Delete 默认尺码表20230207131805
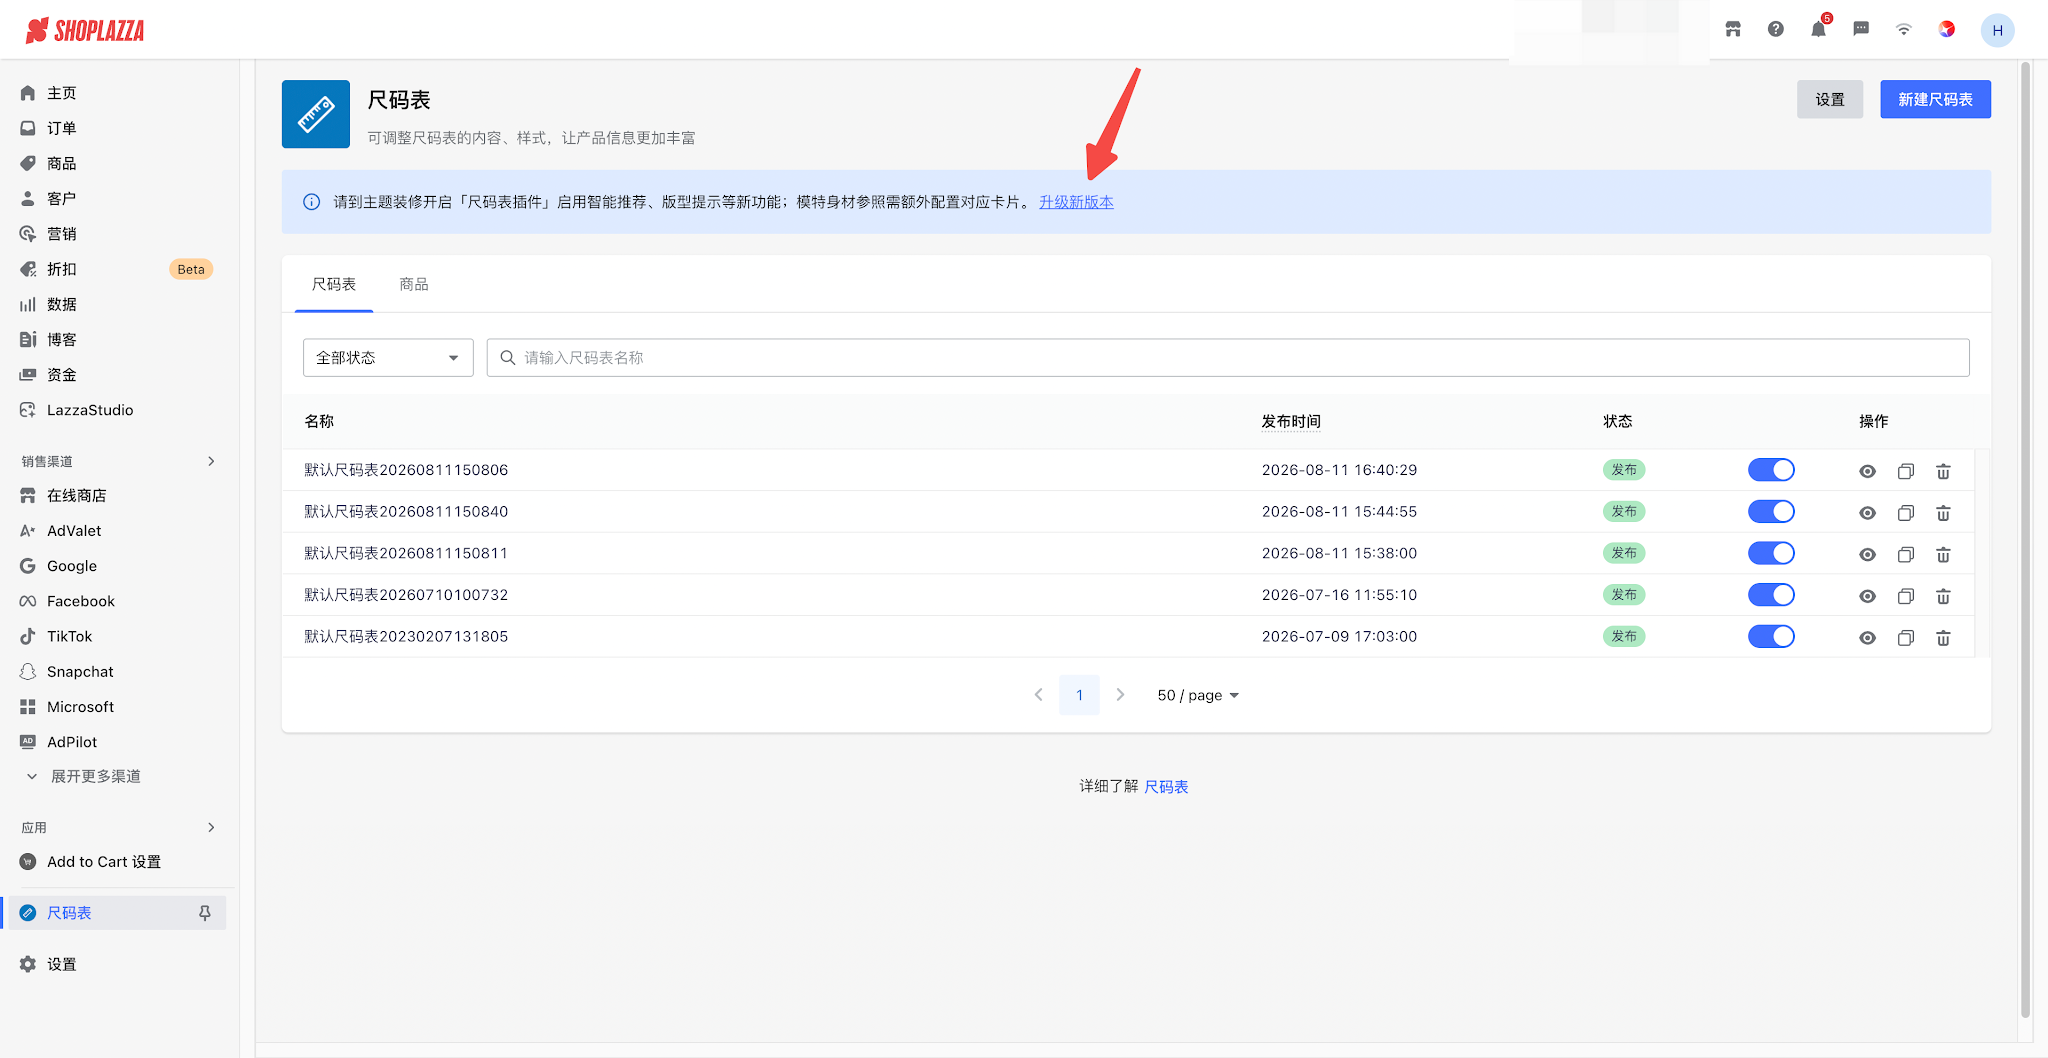Image resolution: width=2048 pixels, height=1058 pixels. (1943, 638)
